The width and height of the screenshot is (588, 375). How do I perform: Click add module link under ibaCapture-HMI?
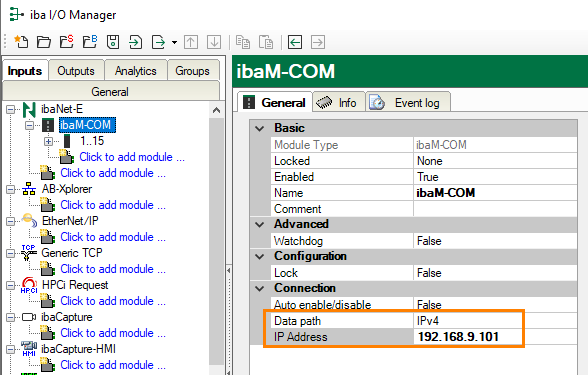tap(113, 365)
